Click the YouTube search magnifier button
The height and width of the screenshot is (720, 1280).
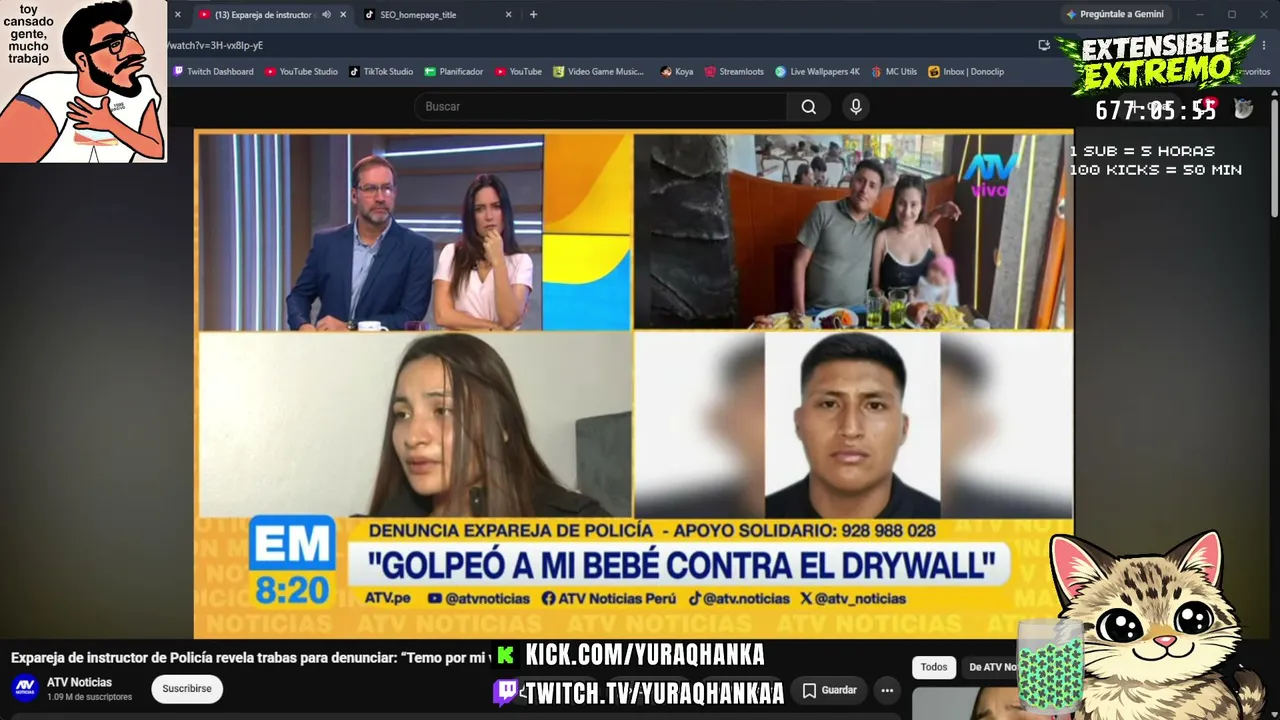pos(809,107)
